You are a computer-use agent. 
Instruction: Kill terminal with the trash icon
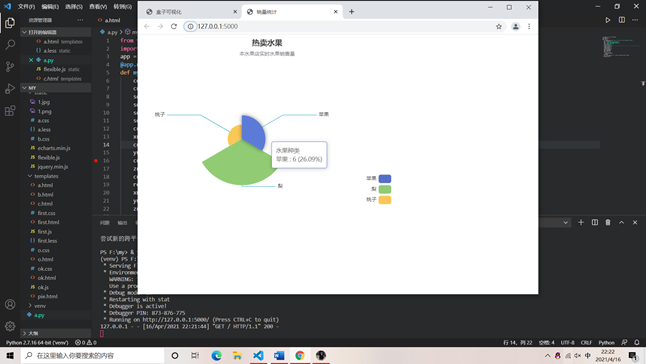(x=608, y=222)
